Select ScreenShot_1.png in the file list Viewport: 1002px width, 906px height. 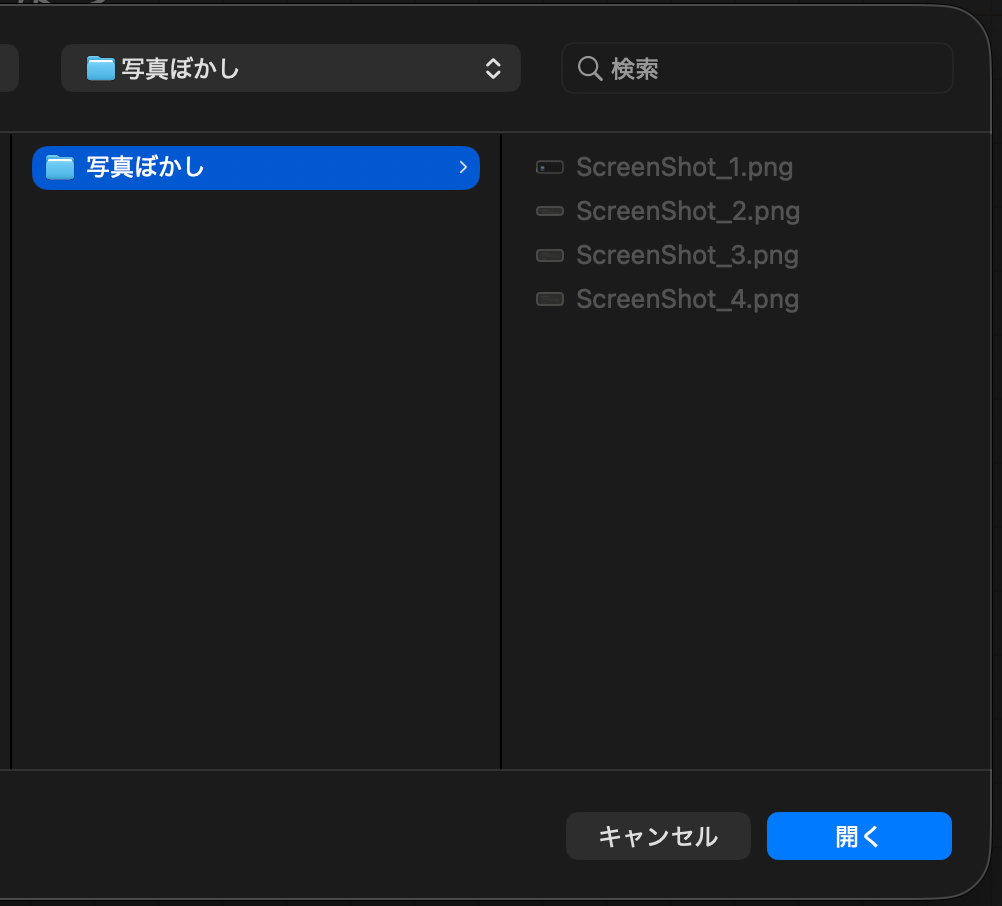coord(684,167)
